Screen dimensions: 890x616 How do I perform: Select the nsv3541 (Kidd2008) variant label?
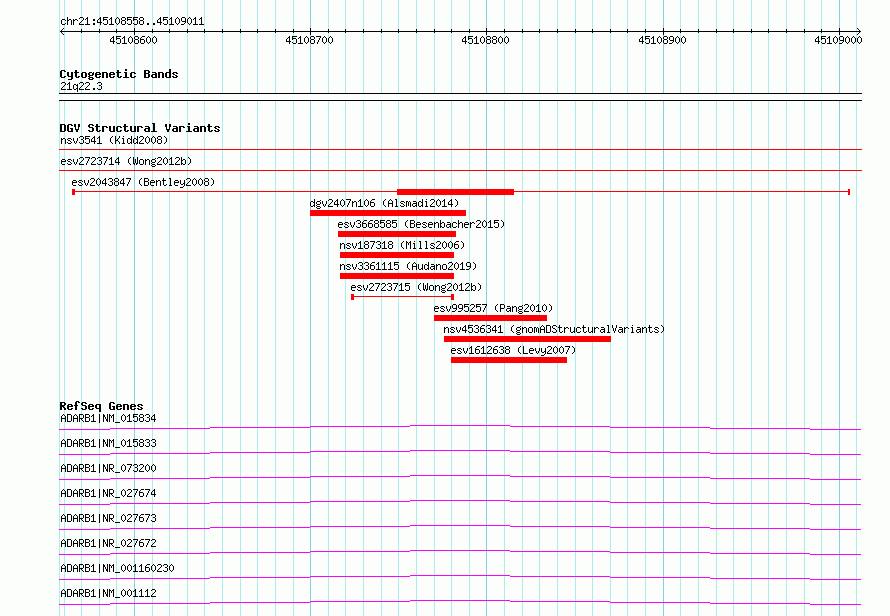click(114, 140)
